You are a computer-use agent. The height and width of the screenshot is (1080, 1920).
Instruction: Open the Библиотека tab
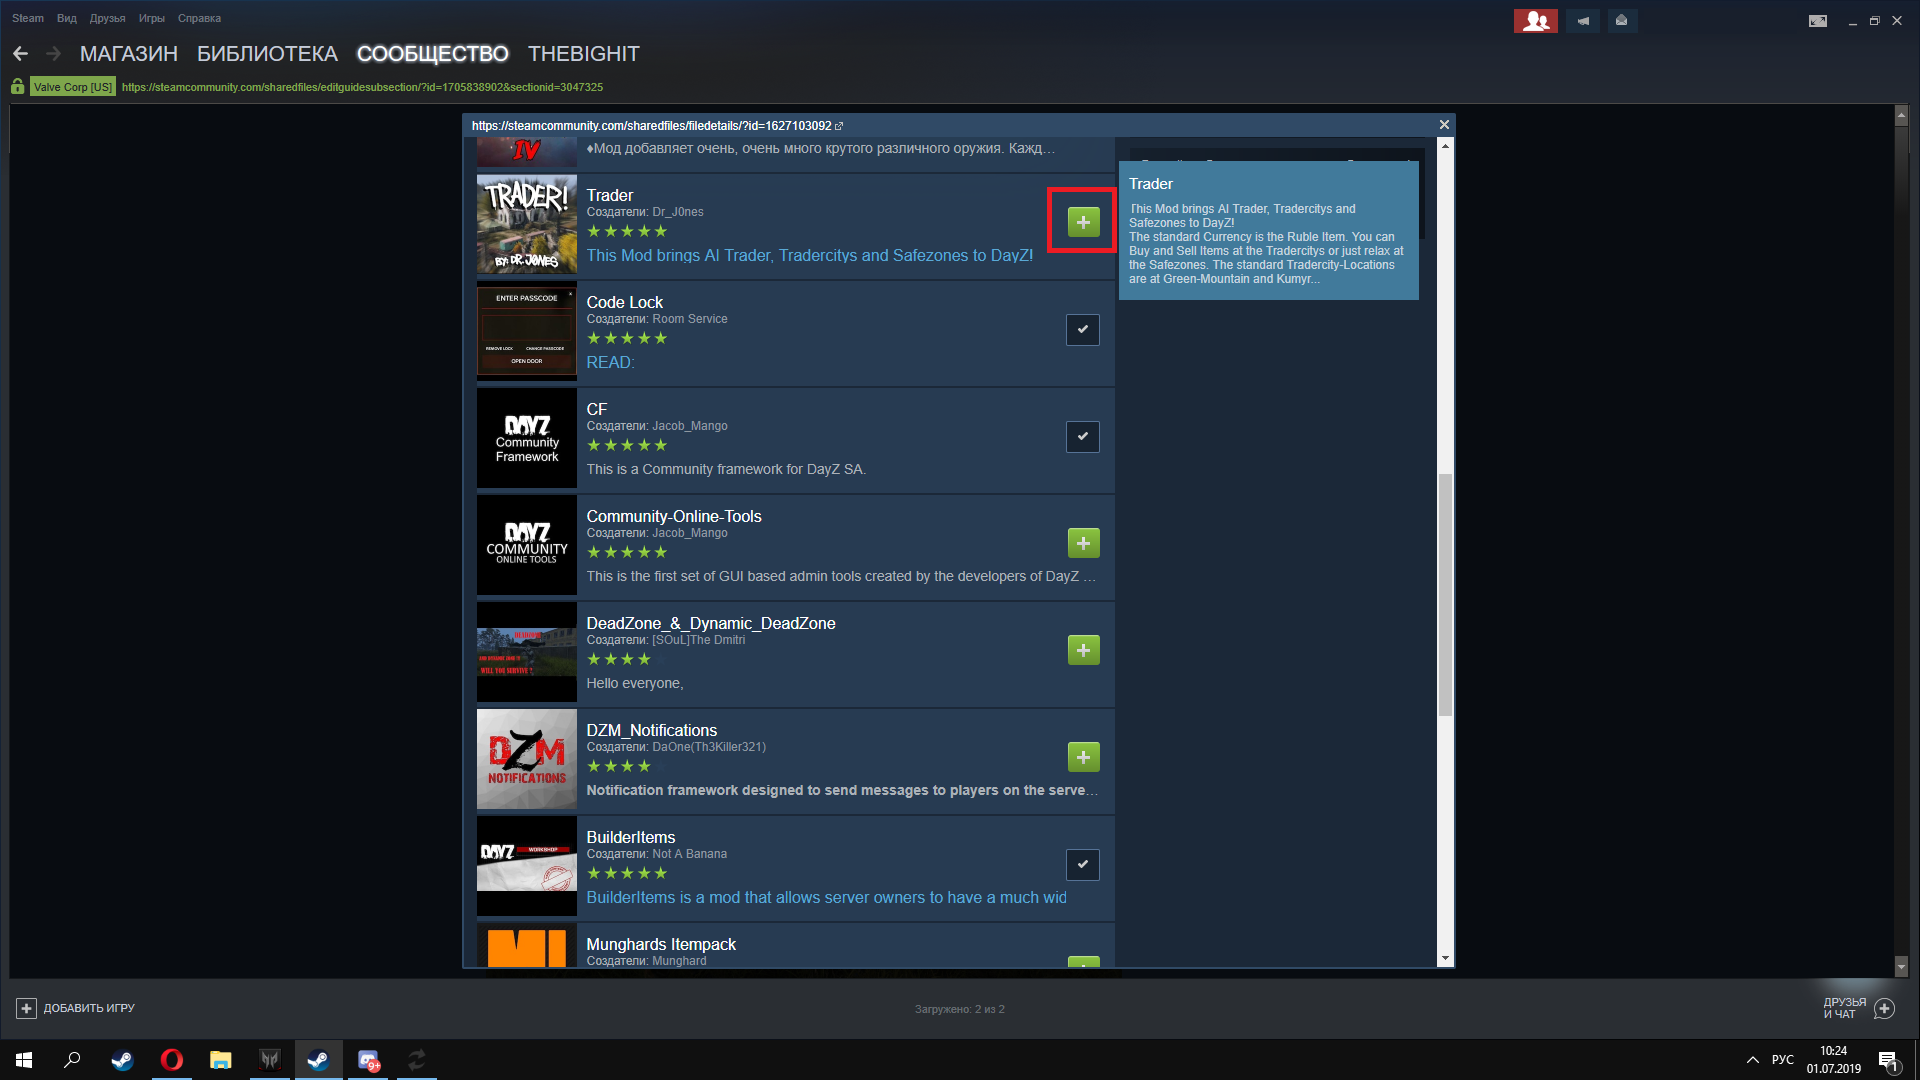point(267,54)
